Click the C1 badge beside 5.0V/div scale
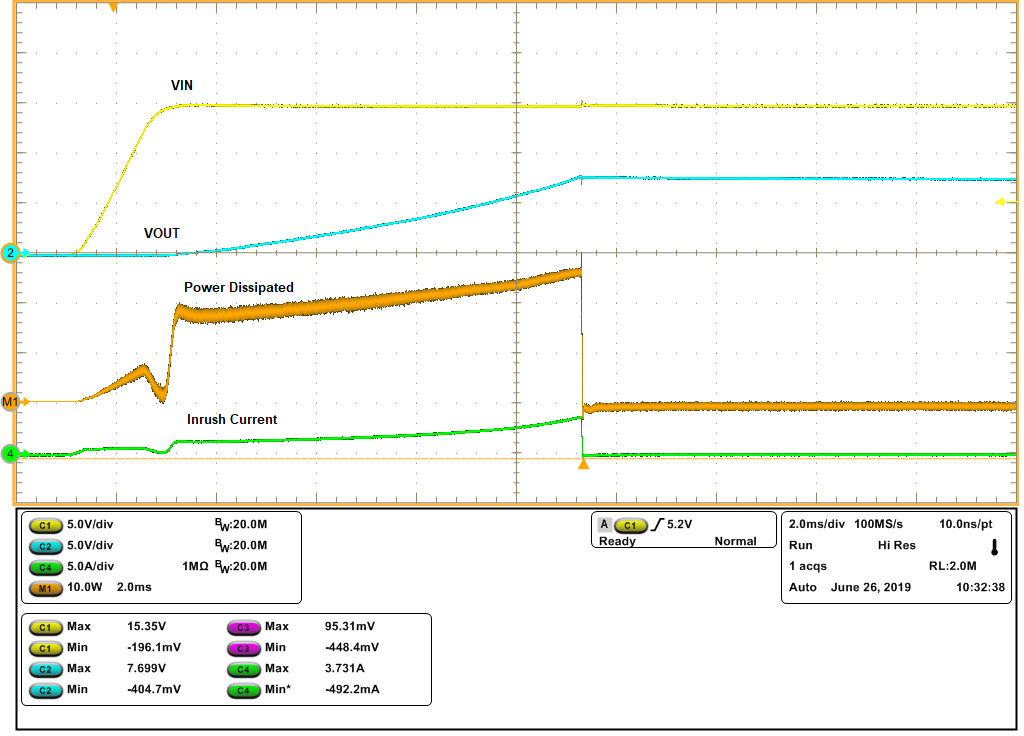This screenshot has width=1024, height=736. tap(44, 524)
